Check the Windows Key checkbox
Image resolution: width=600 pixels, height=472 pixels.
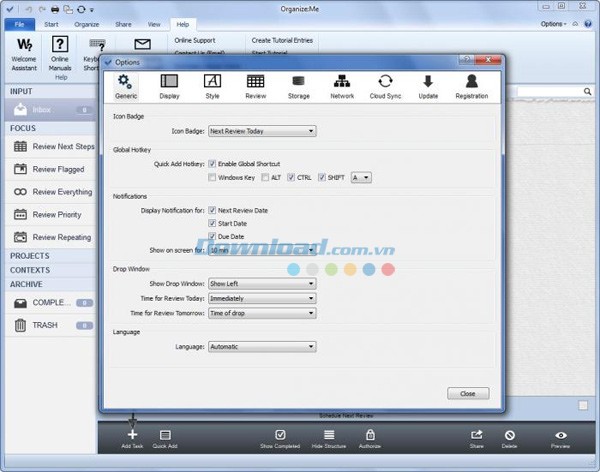coord(212,177)
